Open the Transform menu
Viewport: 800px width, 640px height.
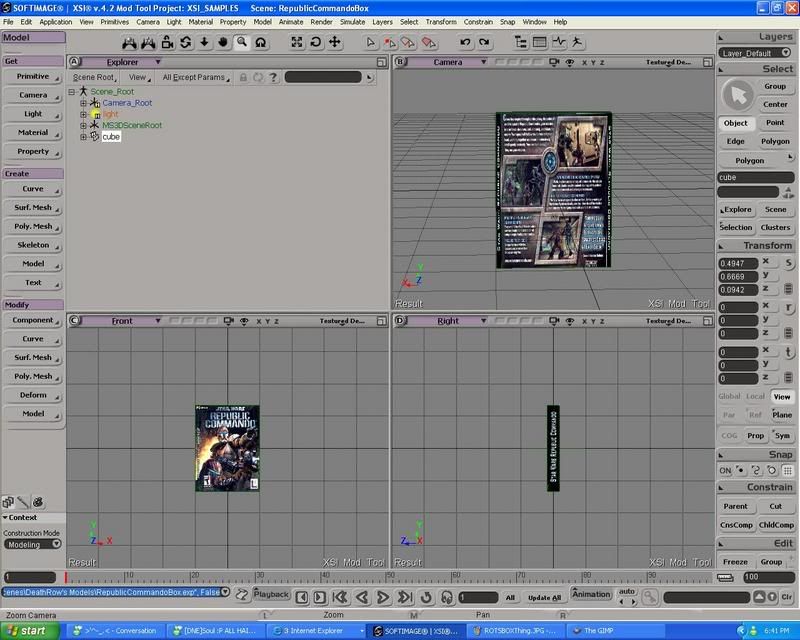pyautogui.click(x=441, y=22)
